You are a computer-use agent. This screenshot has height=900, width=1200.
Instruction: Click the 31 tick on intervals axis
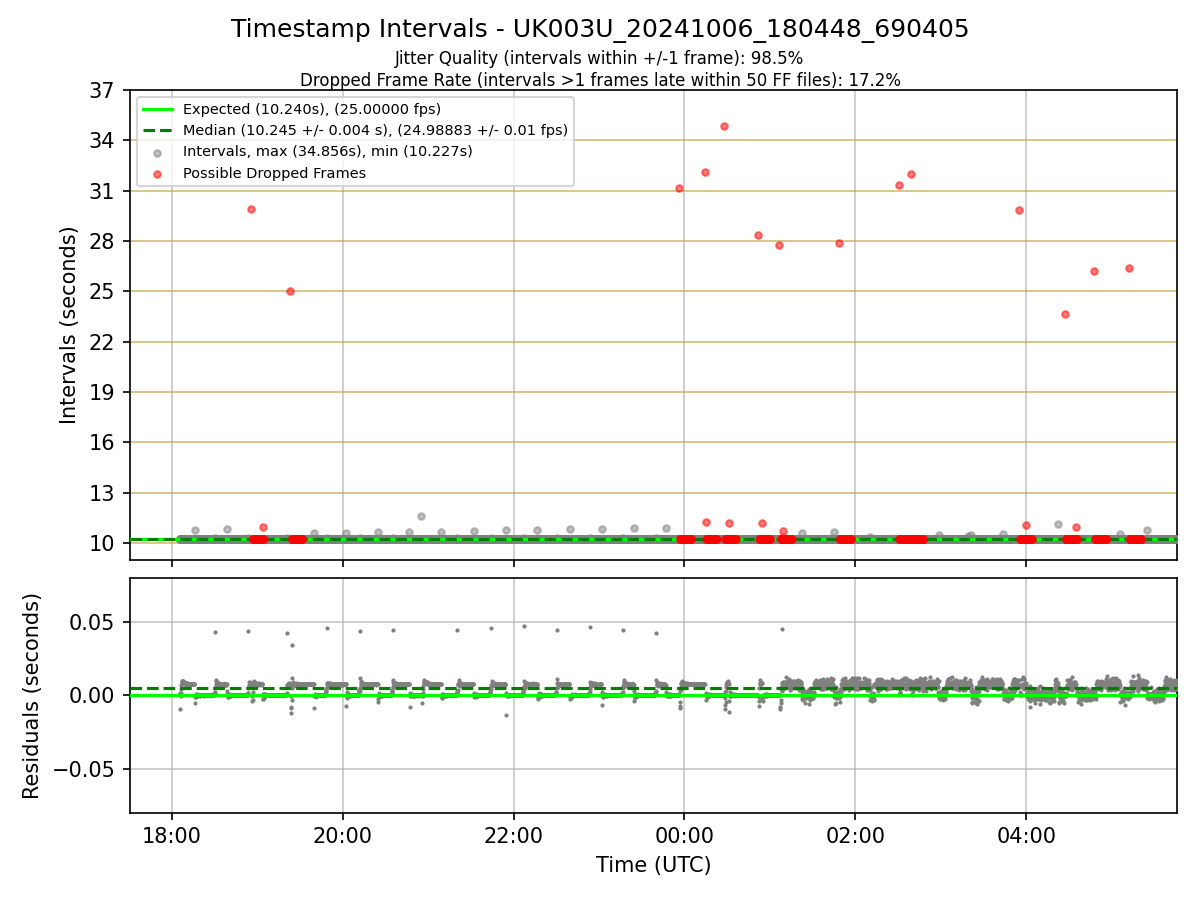coord(104,191)
